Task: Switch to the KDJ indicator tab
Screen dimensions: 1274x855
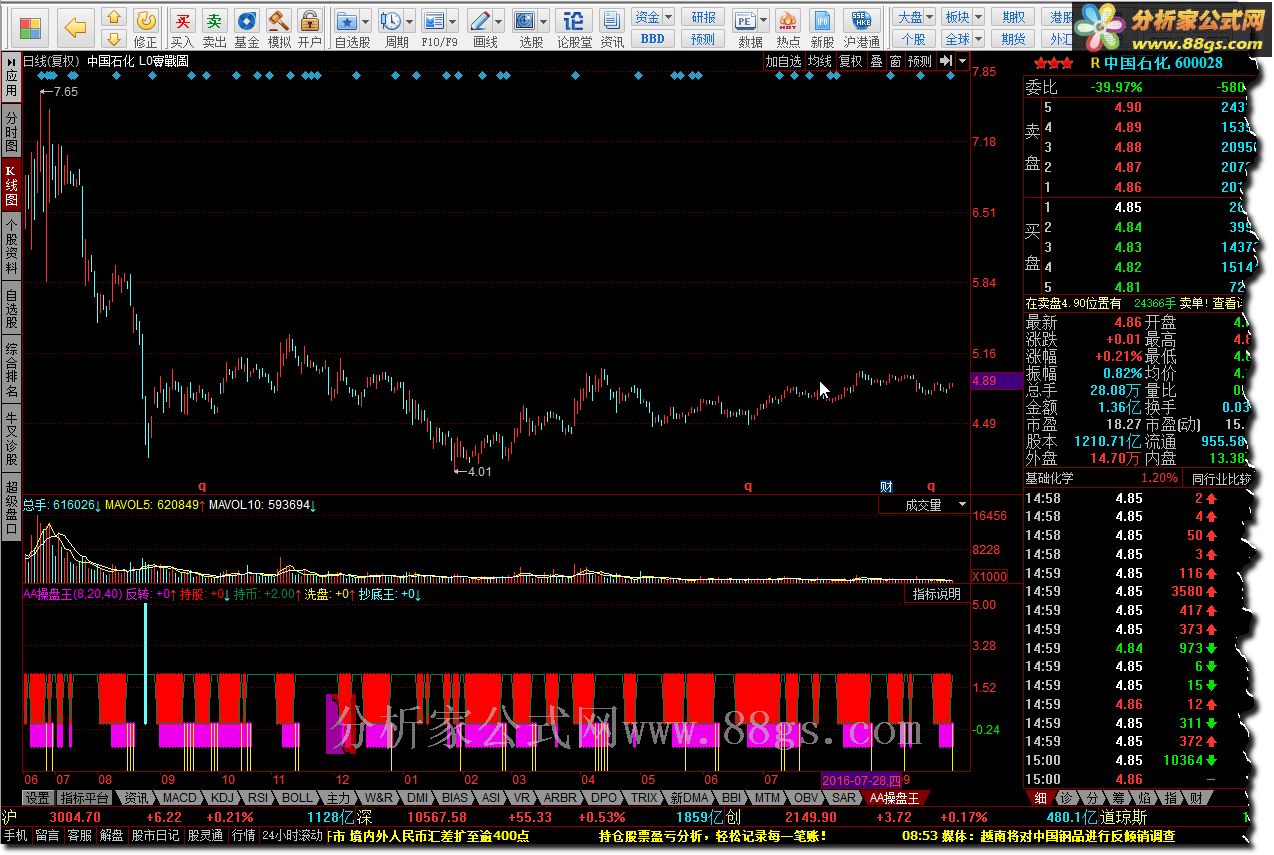Action: click(222, 798)
